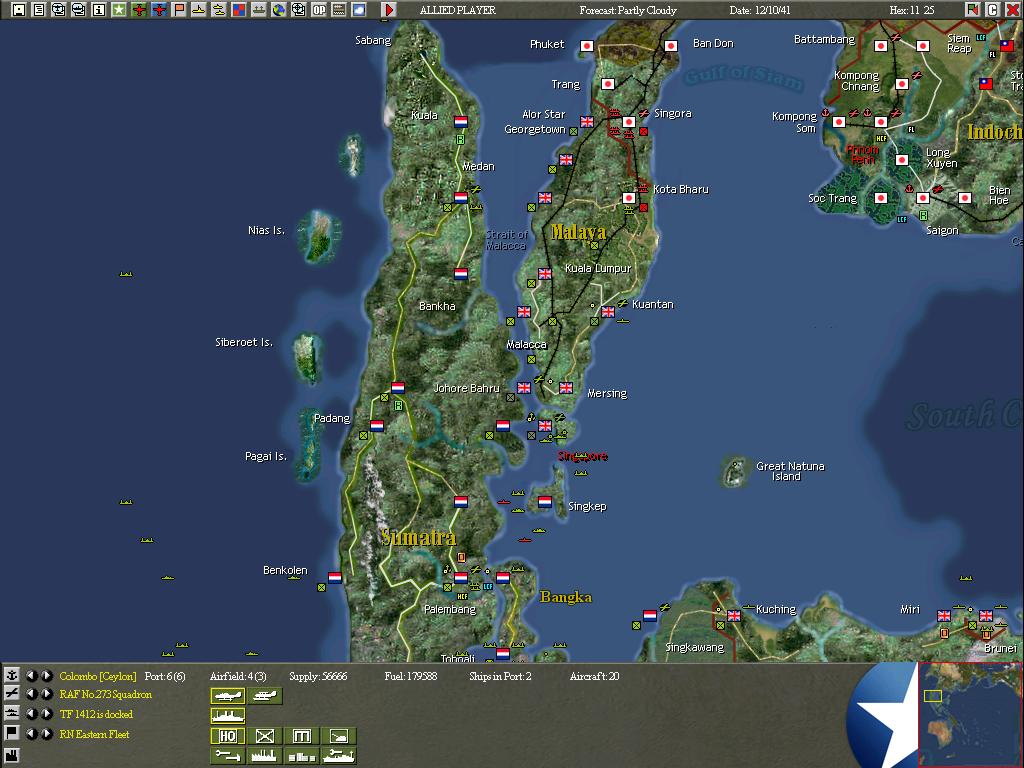
Task: Select the British flag base at Kuching
Action: tap(733, 615)
